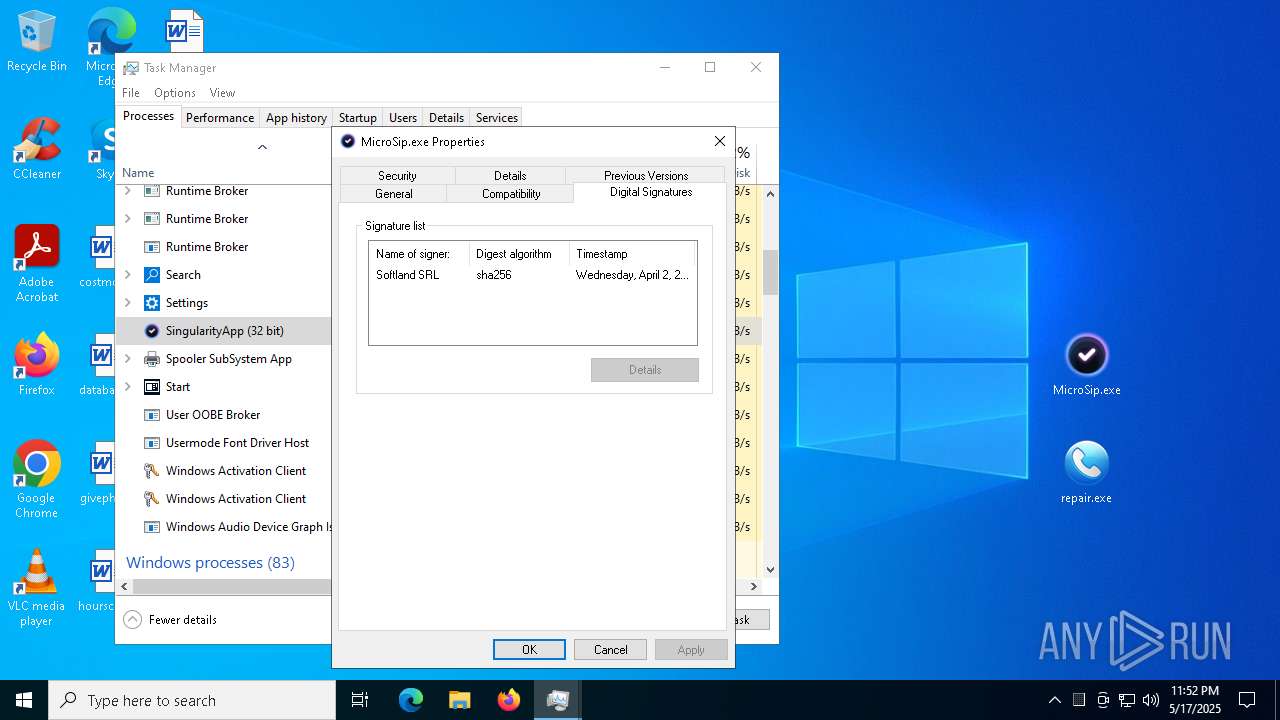Select repair.exe desktop icon
Viewport: 1280px width, 720px height.
tap(1086, 472)
